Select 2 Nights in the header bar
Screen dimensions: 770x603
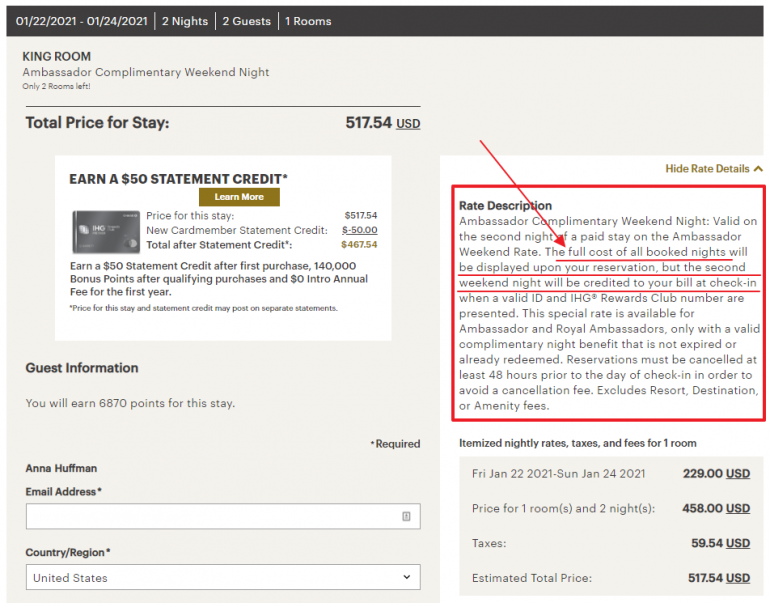click(x=183, y=21)
